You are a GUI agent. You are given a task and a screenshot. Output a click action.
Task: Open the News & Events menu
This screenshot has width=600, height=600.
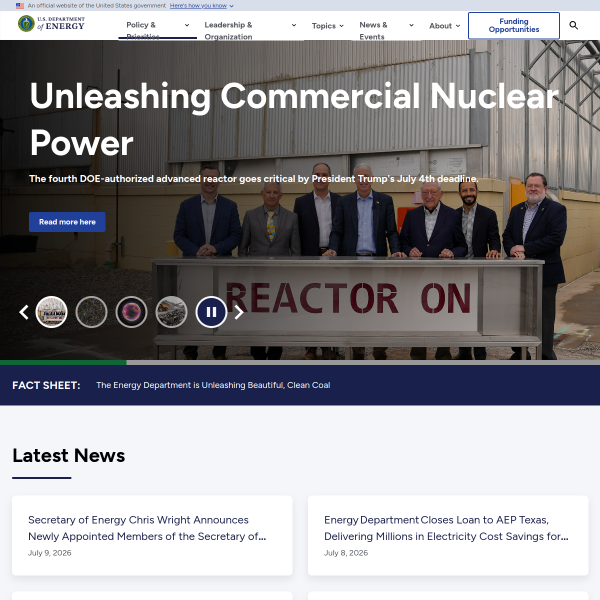tap(386, 25)
